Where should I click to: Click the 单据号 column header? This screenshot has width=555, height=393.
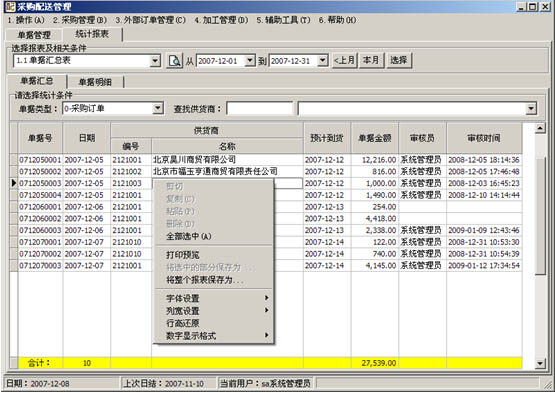(40, 138)
